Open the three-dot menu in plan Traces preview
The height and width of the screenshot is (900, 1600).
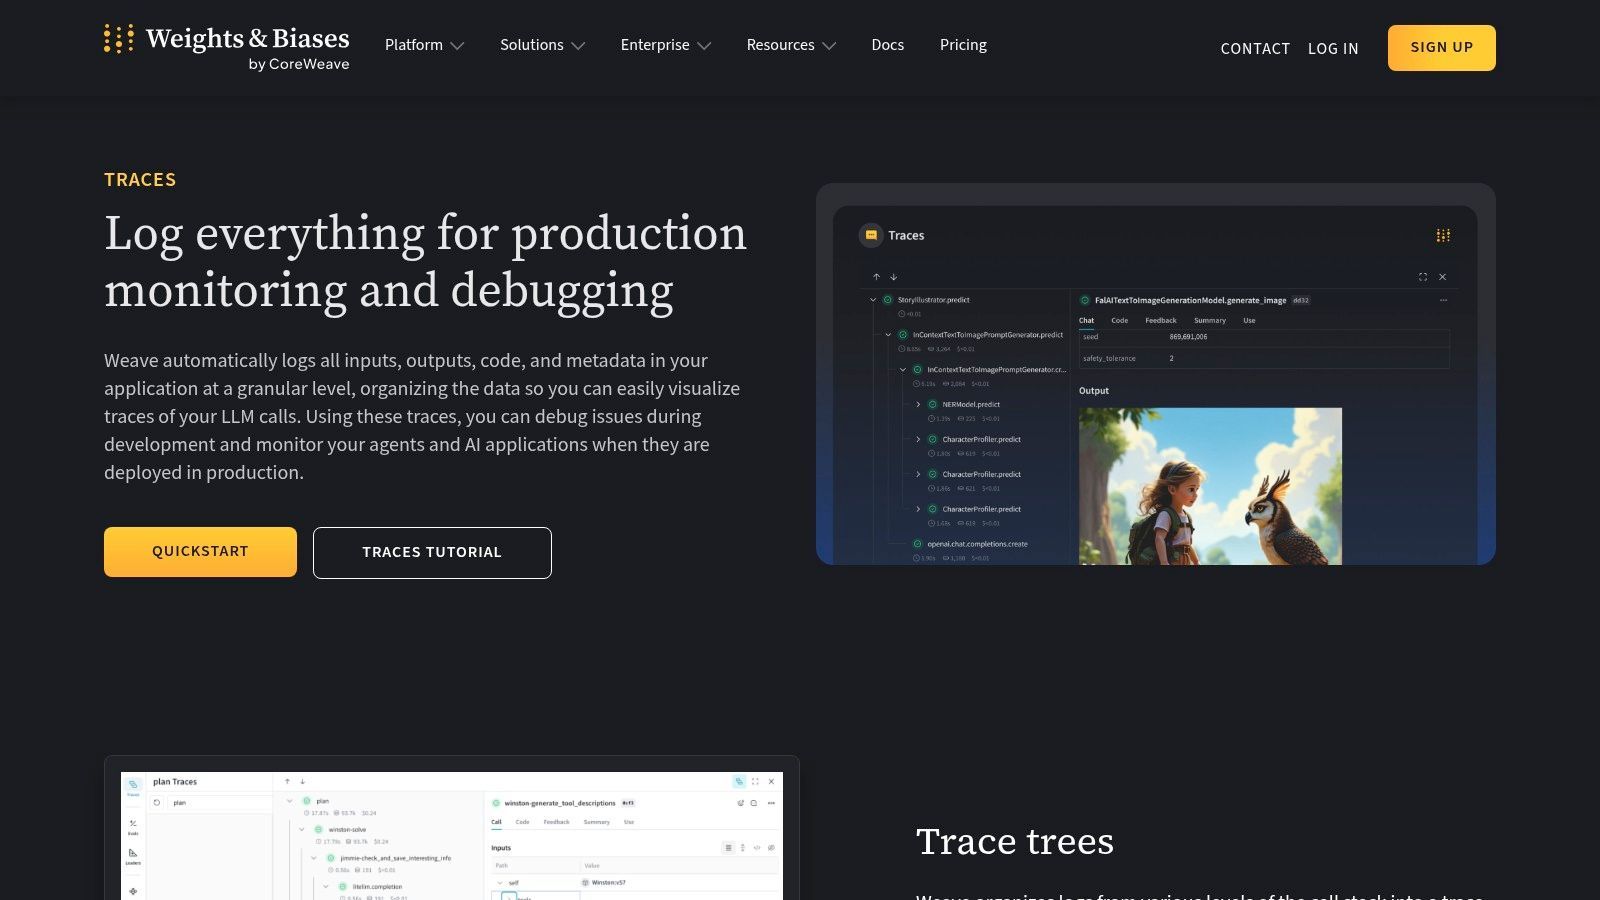pos(771,803)
